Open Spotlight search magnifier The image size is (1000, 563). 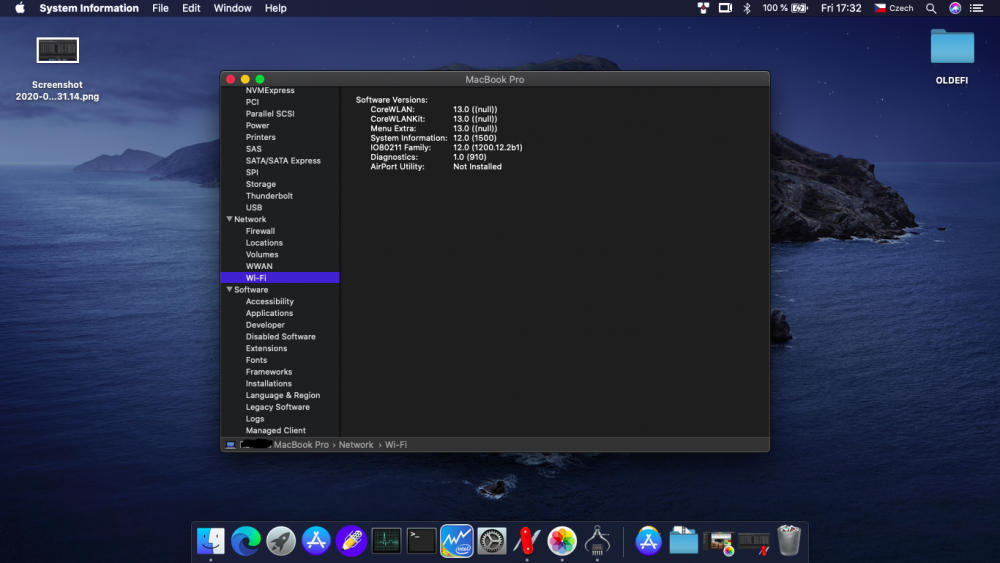(931, 8)
